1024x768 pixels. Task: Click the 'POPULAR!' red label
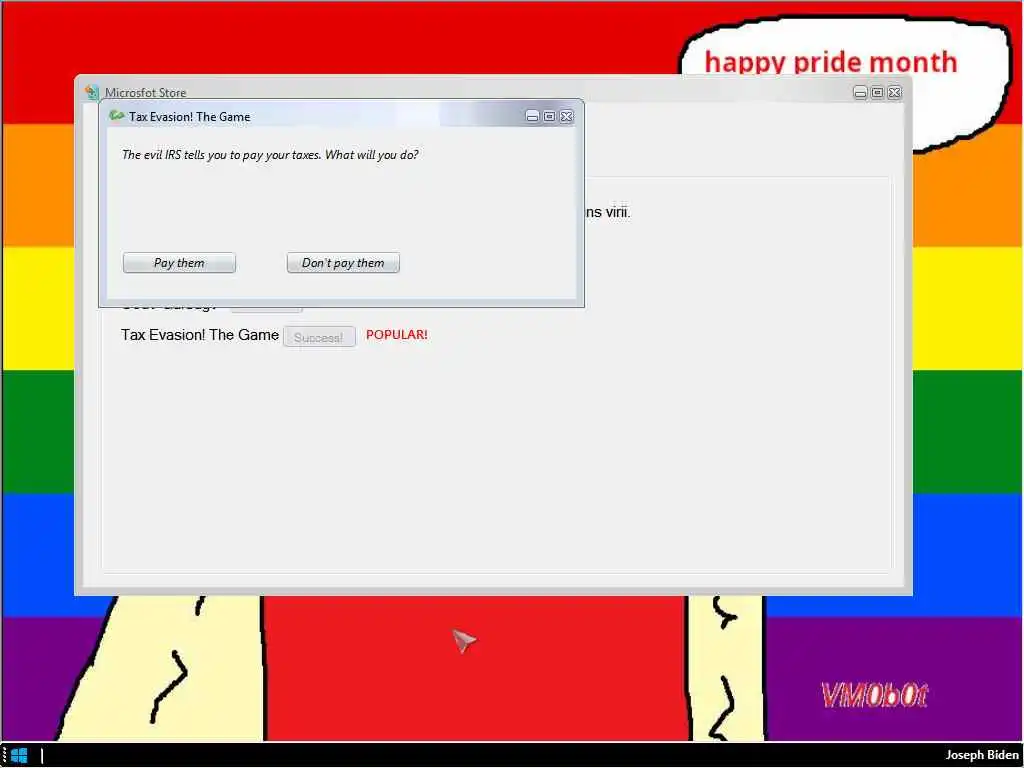click(x=396, y=334)
